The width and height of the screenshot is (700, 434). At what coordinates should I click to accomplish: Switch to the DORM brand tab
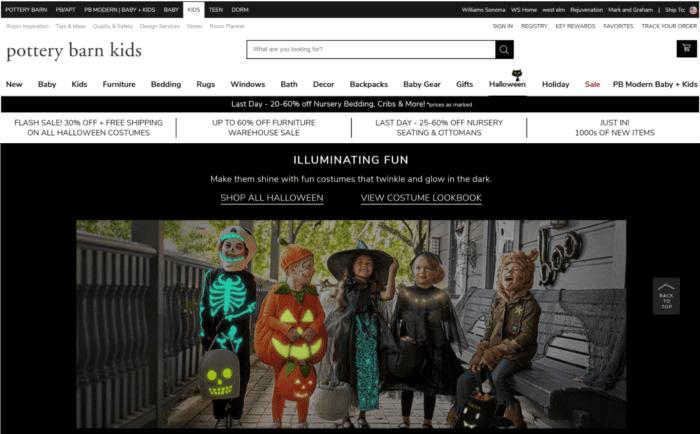240,10
